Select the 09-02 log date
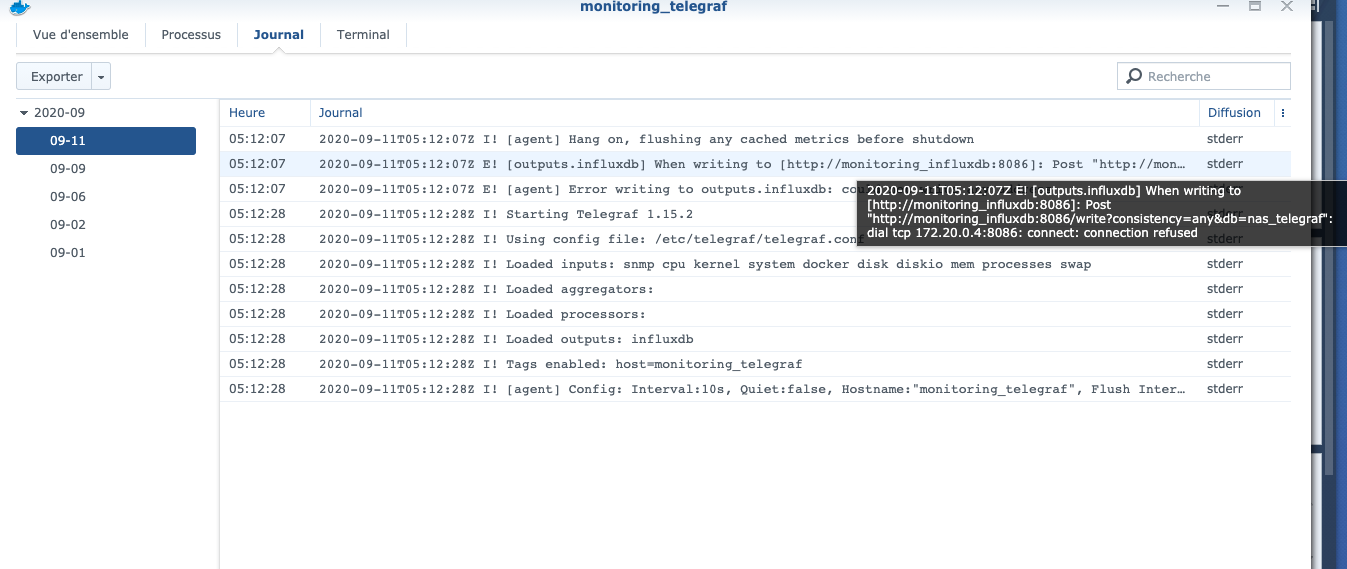Screen dimensions: 1347x569 click(106, 225)
